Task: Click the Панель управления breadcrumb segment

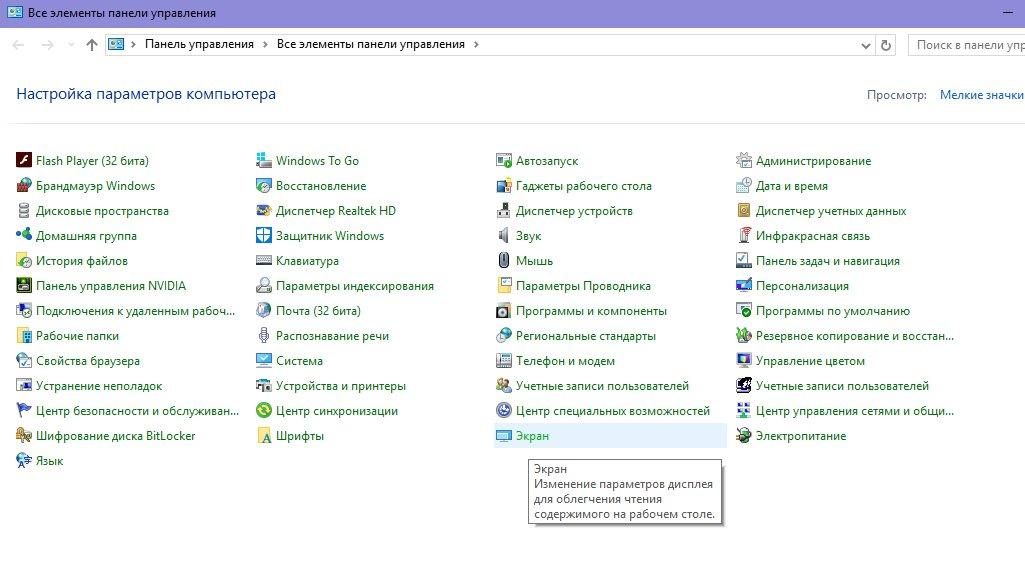Action: (x=199, y=45)
